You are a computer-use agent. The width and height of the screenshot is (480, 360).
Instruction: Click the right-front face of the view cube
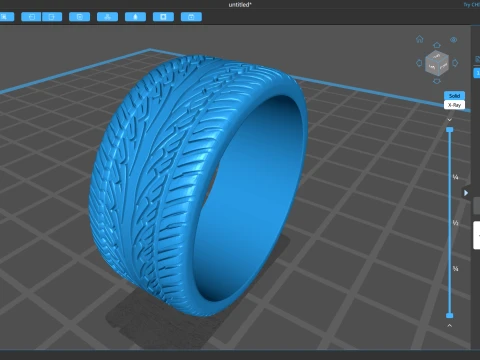[443, 67]
